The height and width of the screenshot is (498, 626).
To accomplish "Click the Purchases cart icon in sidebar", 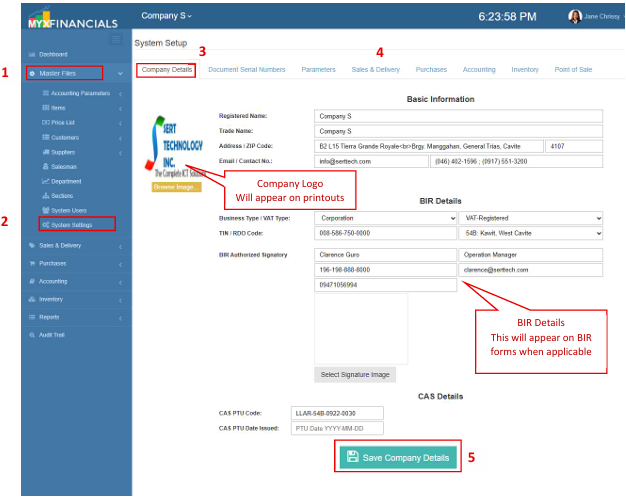I will [x=32, y=264].
